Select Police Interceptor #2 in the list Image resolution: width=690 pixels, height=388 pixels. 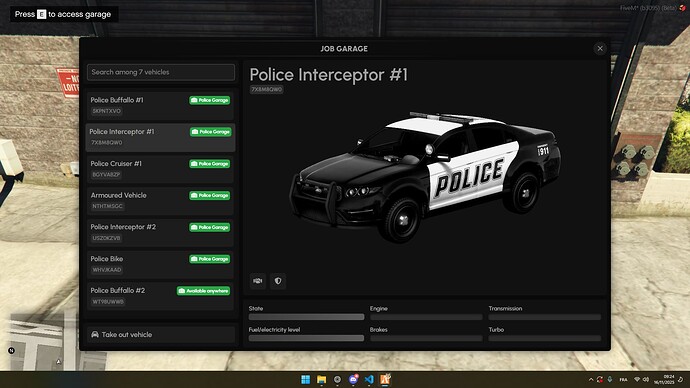160,233
